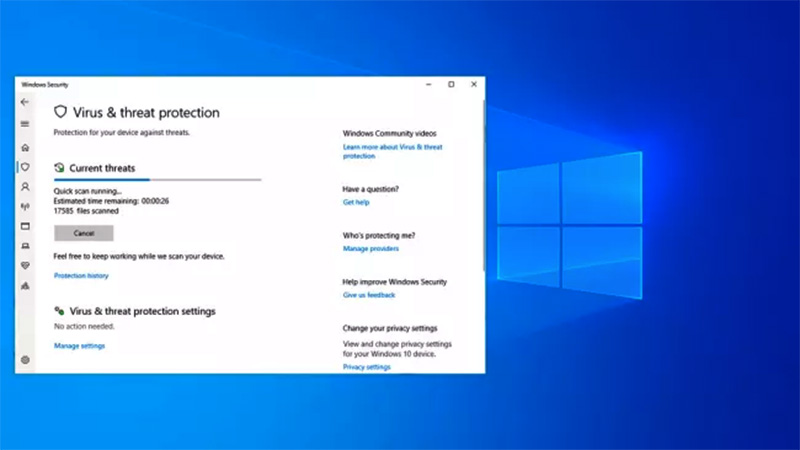Click Manage settings under protection settings
Viewport: 800px width, 450px height.
[x=79, y=346]
